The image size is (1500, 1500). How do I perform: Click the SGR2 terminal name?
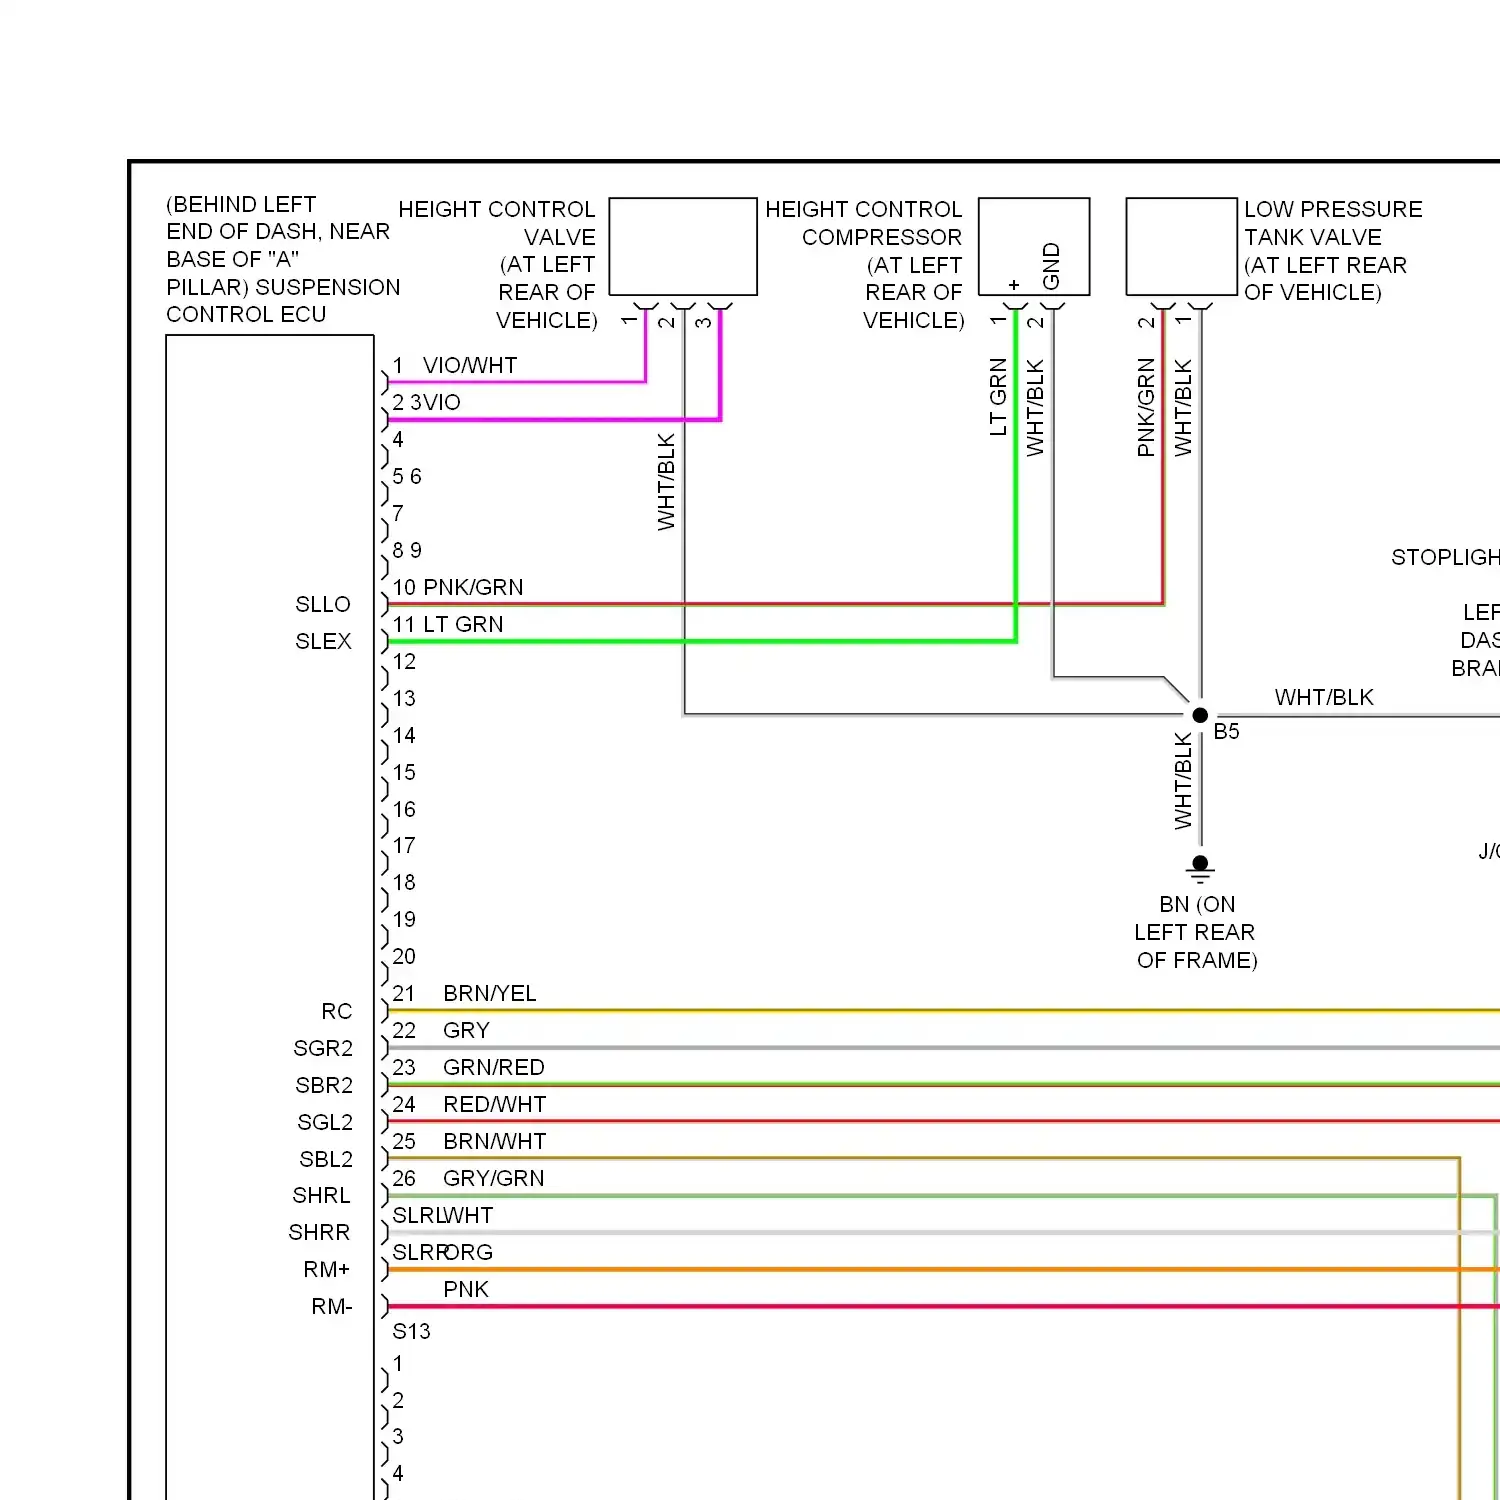point(323,1048)
